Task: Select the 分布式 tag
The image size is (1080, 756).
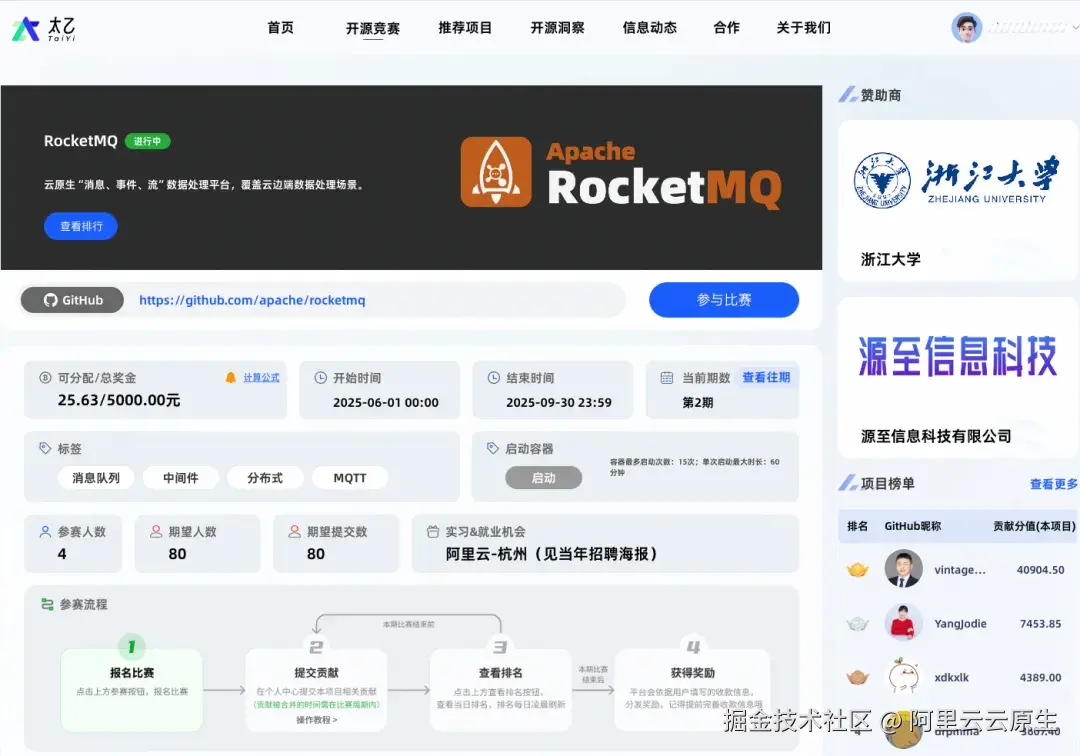Action: [x=265, y=478]
